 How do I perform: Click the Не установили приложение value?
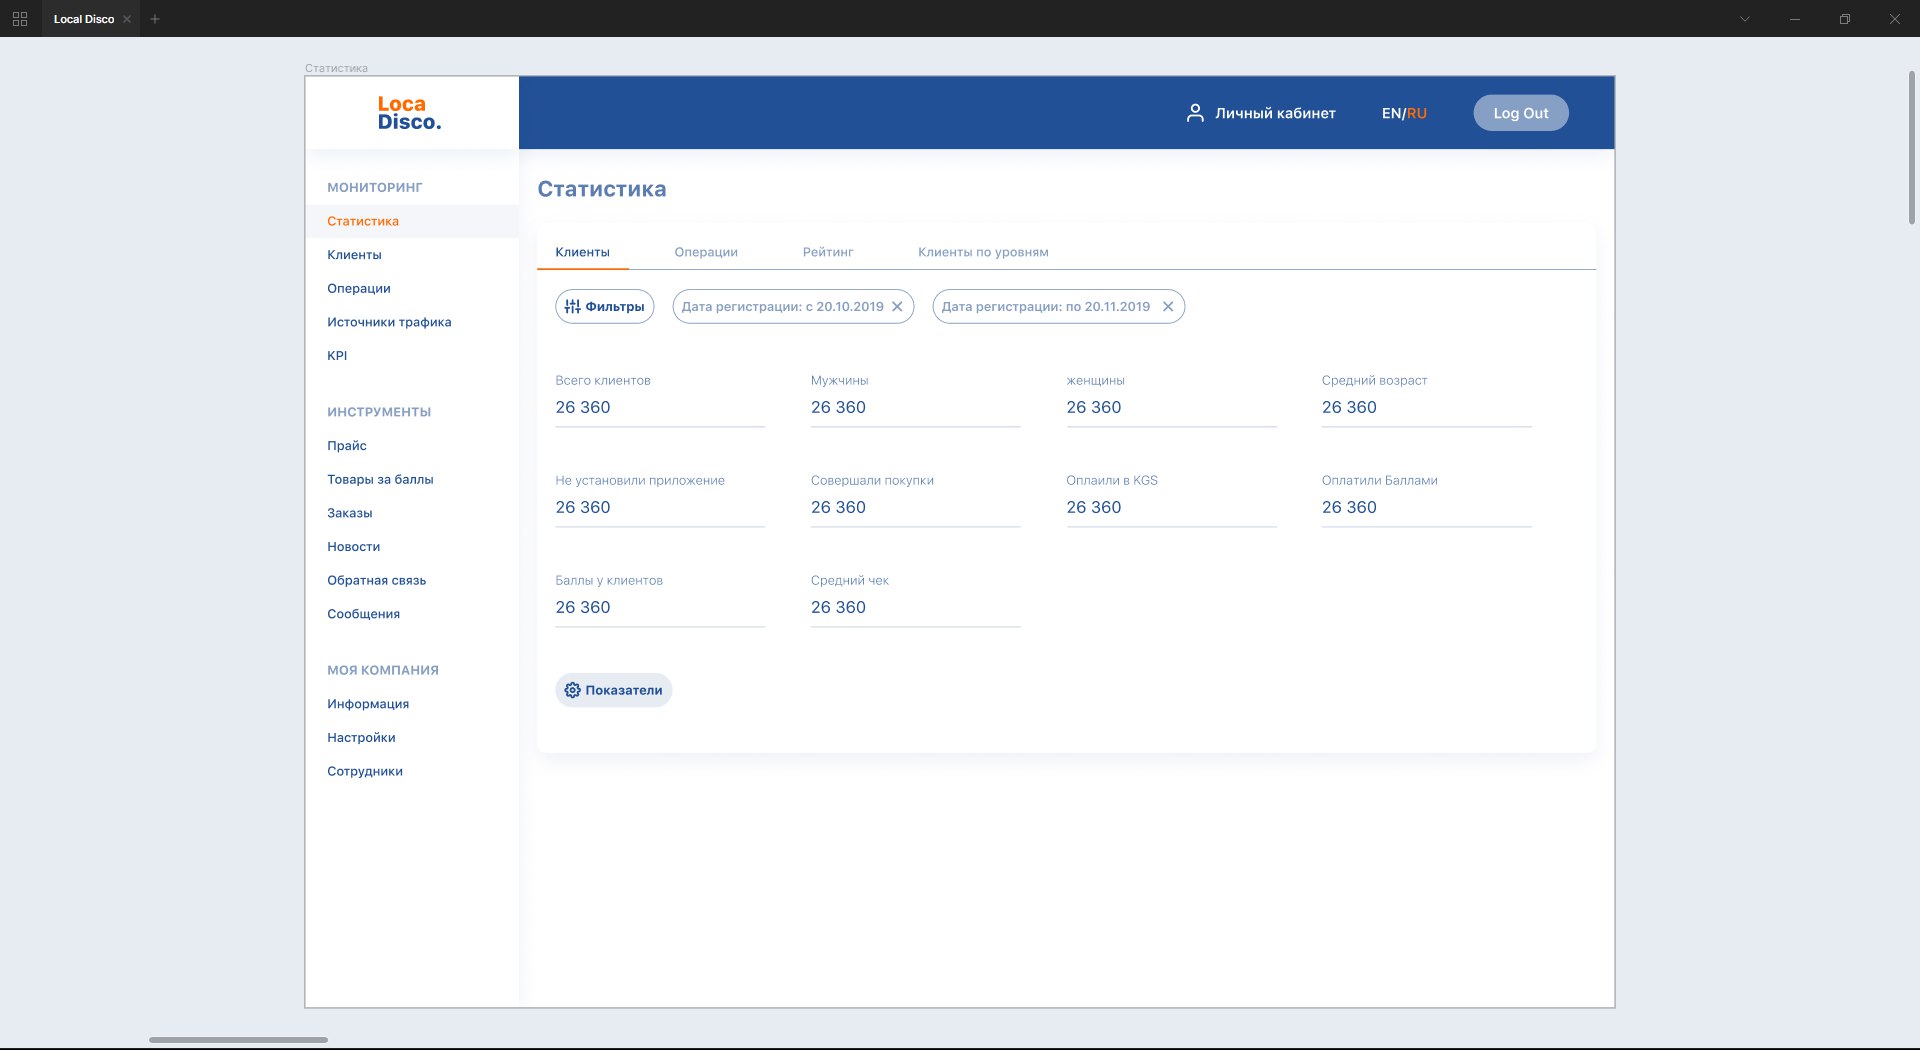tap(583, 507)
